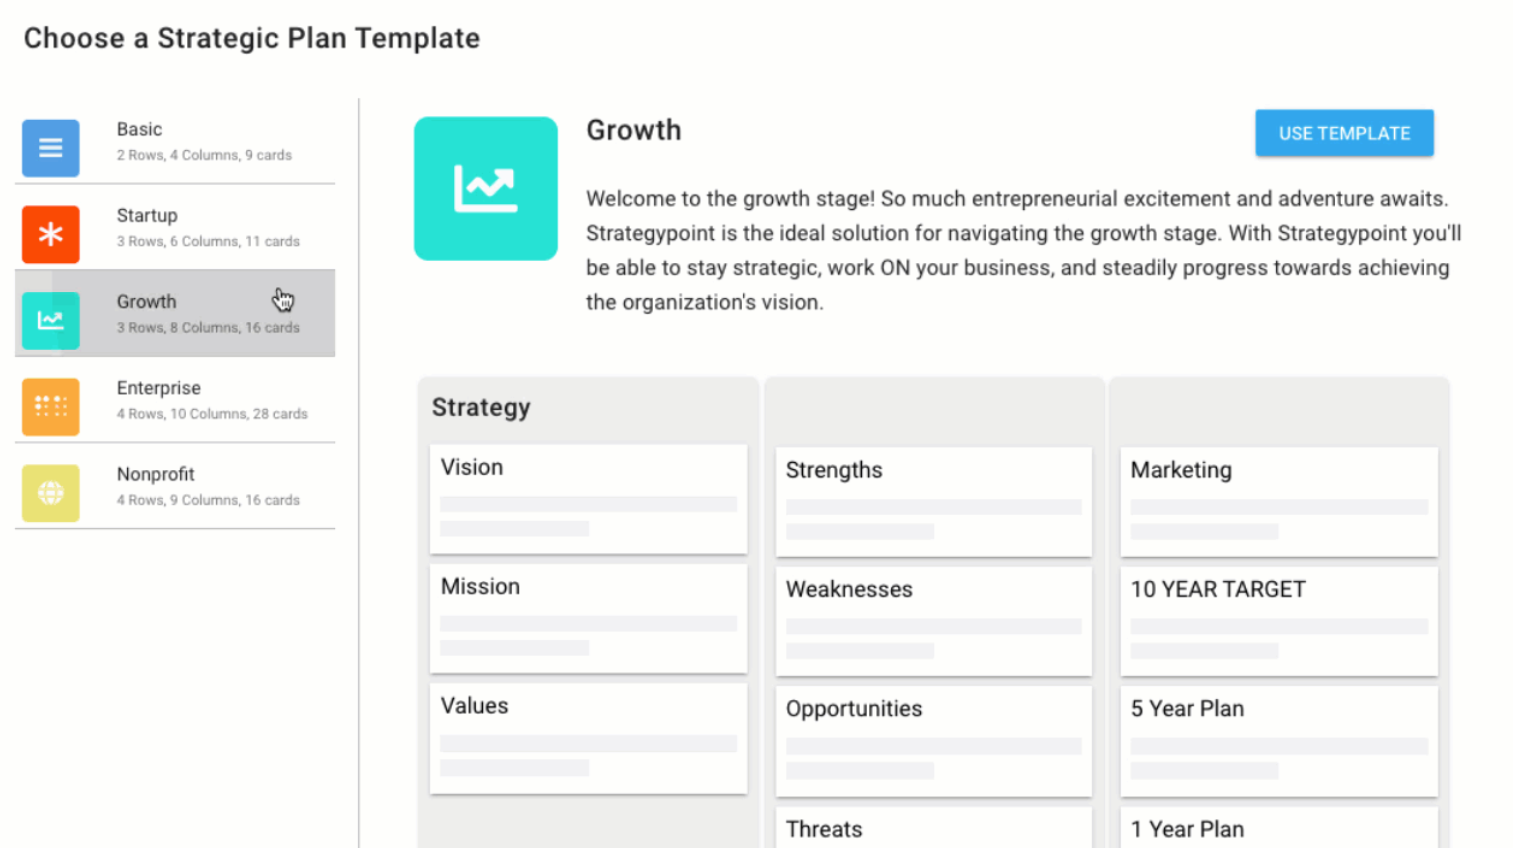Image resolution: width=1513 pixels, height=848 pixels.
Task: Click the Opportunities card
Action: [933, 740]
